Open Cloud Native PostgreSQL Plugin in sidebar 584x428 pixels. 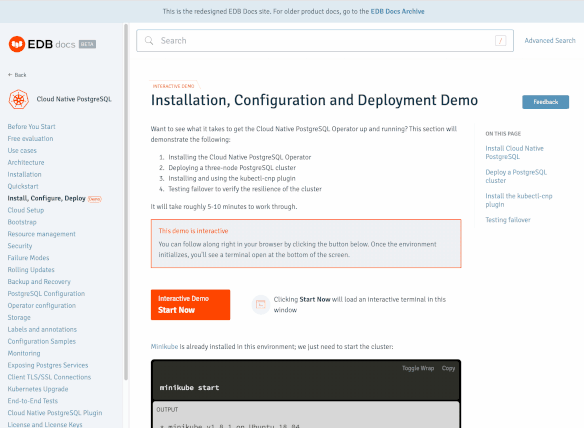point(55,413)
